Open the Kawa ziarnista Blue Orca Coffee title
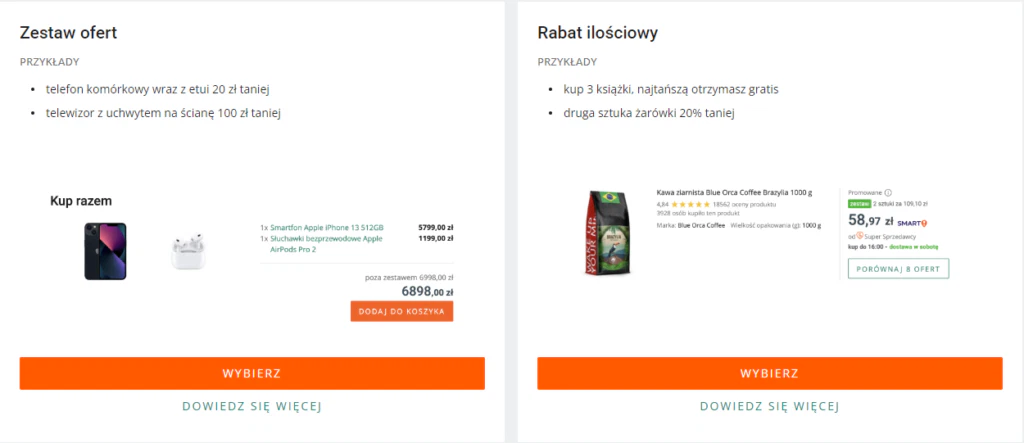Image resolution: width=1024 pixels, height=443 pixels. [734, 192]
